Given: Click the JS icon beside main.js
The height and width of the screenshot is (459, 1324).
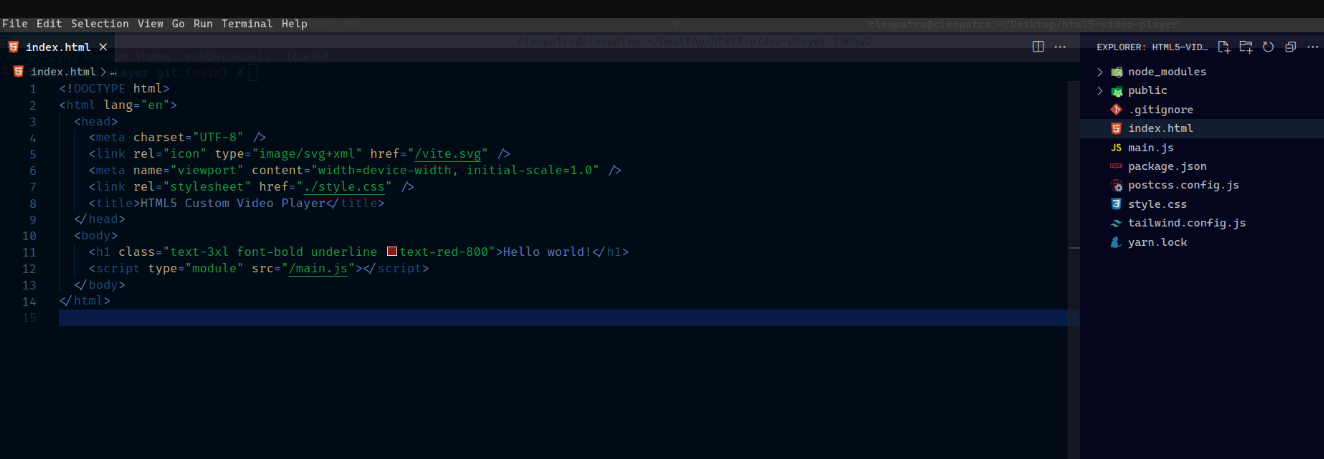Looking at the screenshot, I should point(1117,148).
